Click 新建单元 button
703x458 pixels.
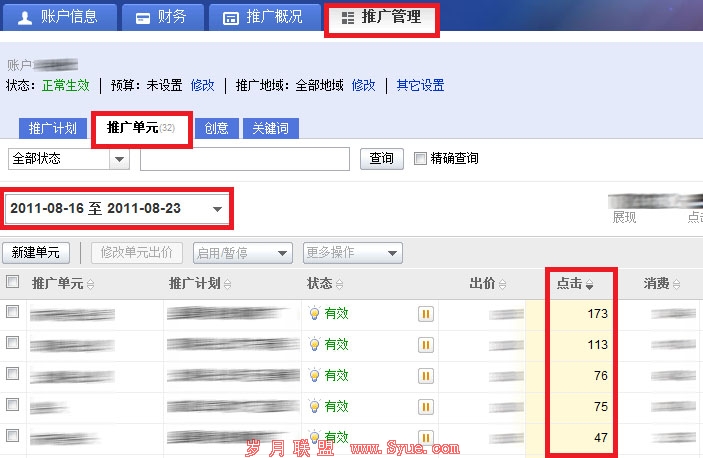[36, 252]
